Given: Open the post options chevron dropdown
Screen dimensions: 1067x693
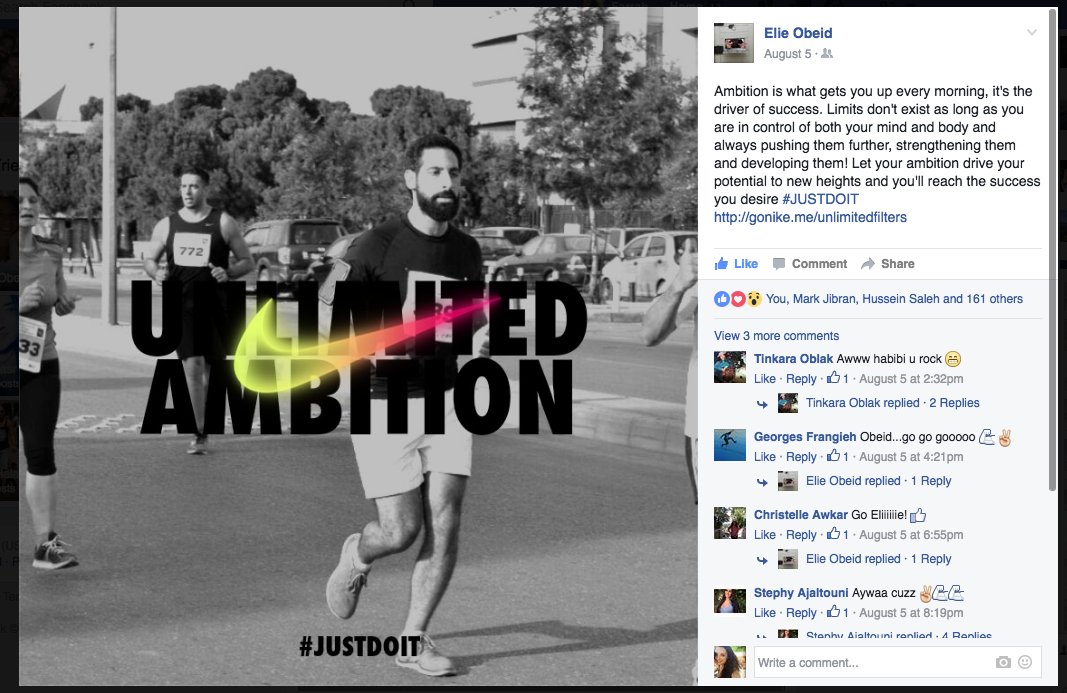Looking at the screenshot, I should (x=1032, y=32).
